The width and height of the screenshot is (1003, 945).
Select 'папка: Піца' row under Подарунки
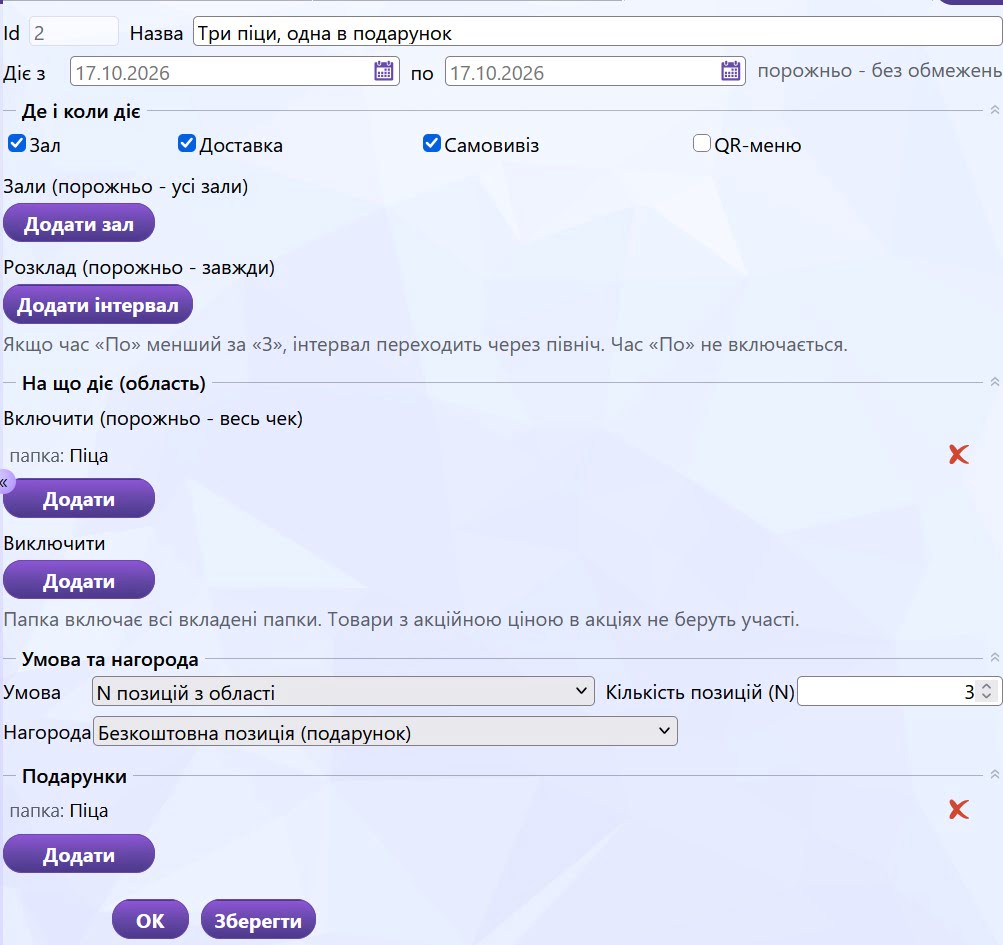click(59, 811)
